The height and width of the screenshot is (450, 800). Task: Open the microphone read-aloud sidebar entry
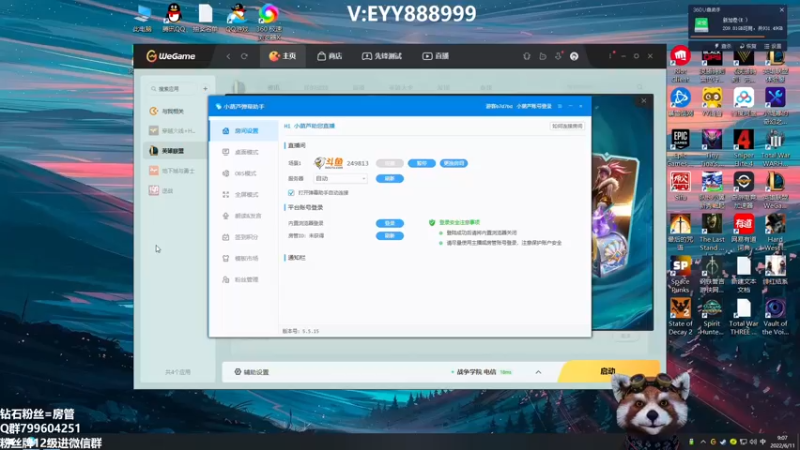[243, 216]
